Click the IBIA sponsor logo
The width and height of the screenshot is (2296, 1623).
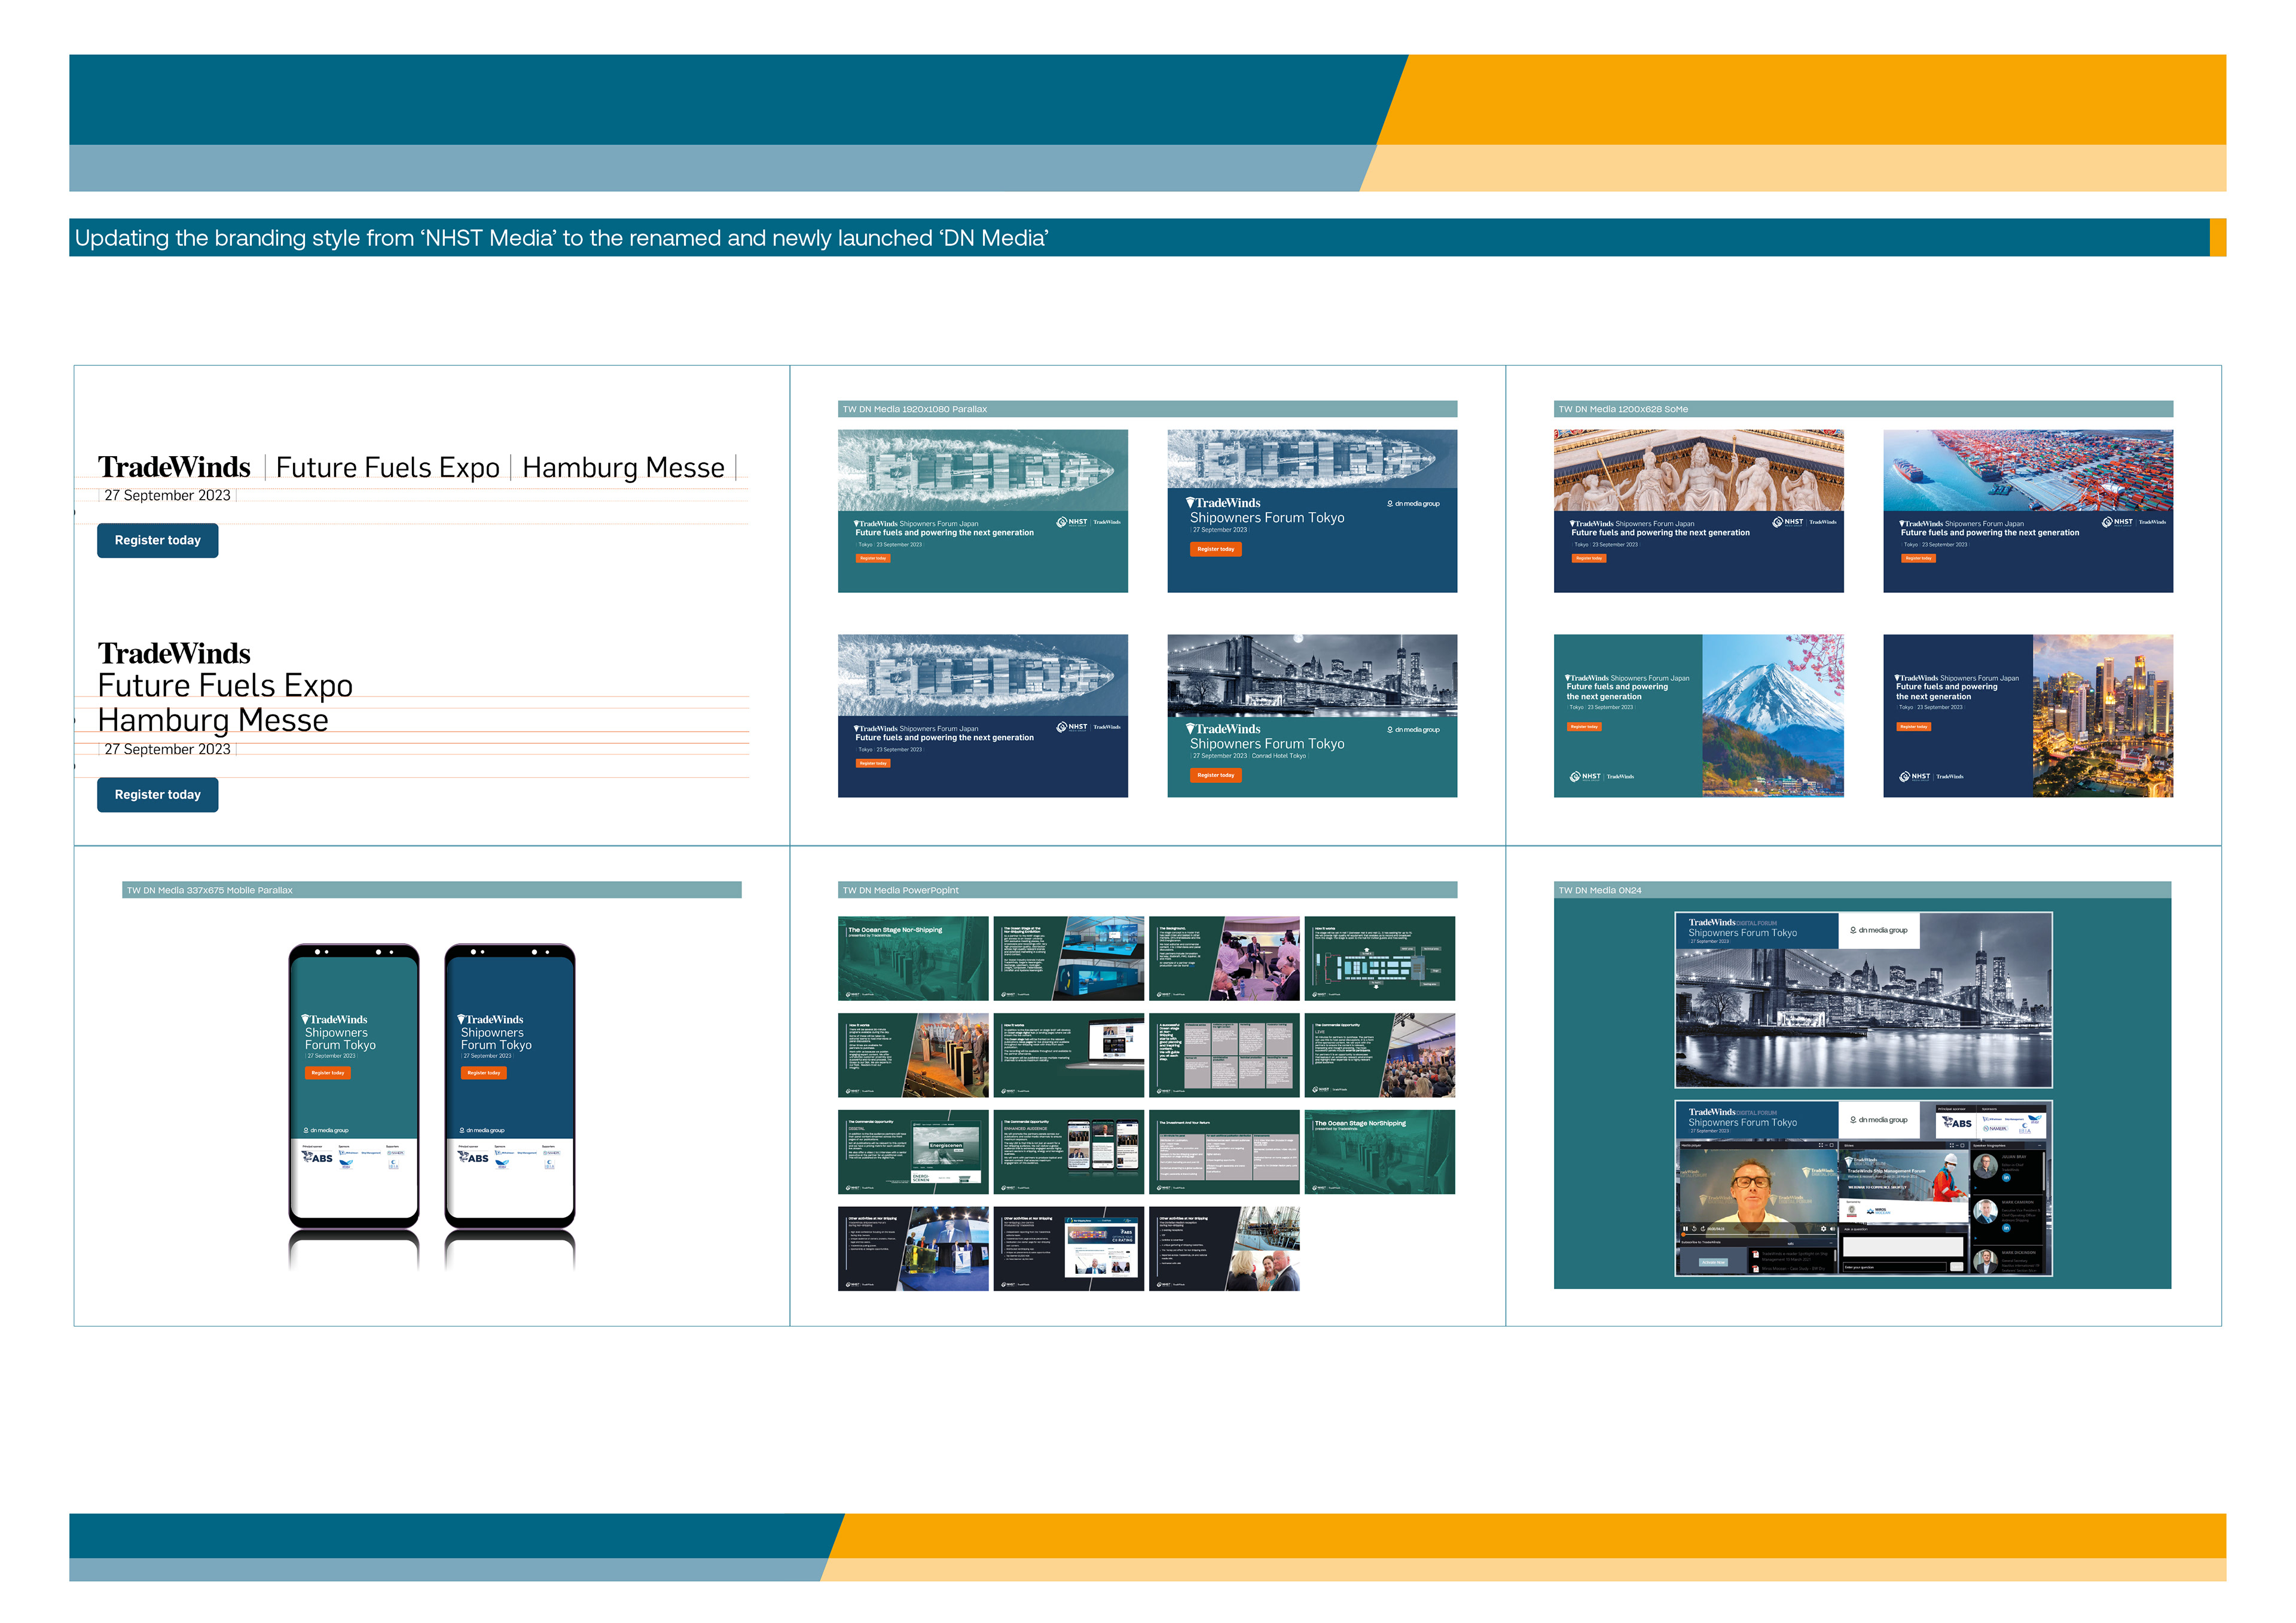point(2025,1128)
